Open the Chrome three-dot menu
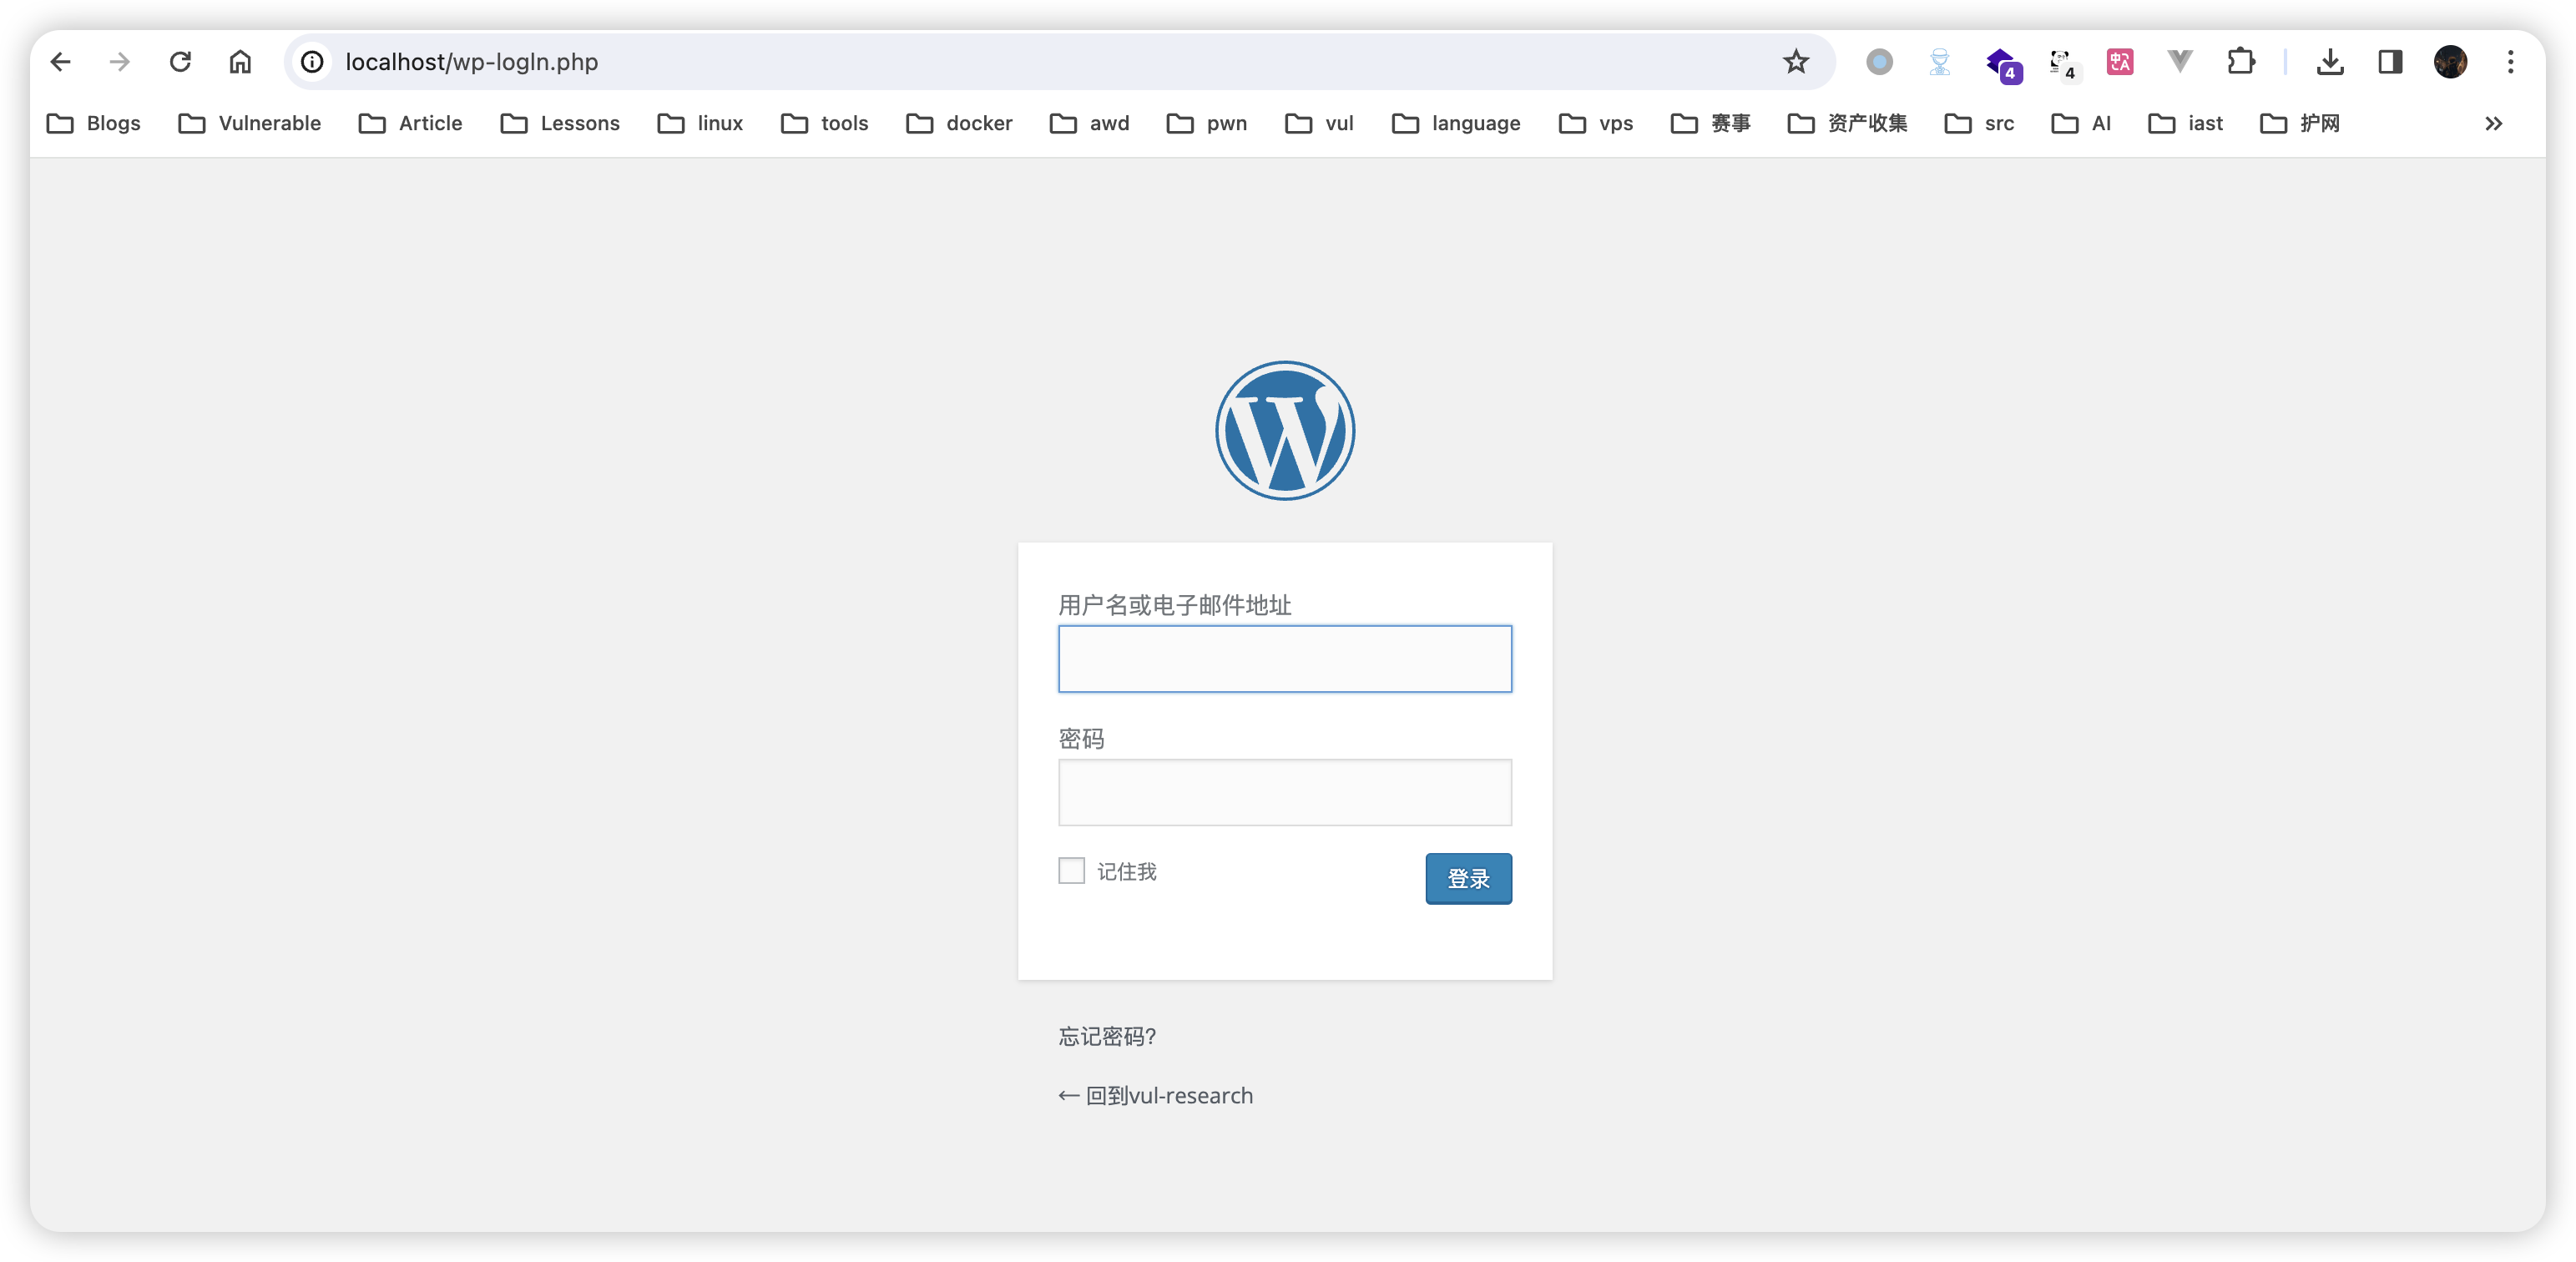 [x=2510, y=62]
